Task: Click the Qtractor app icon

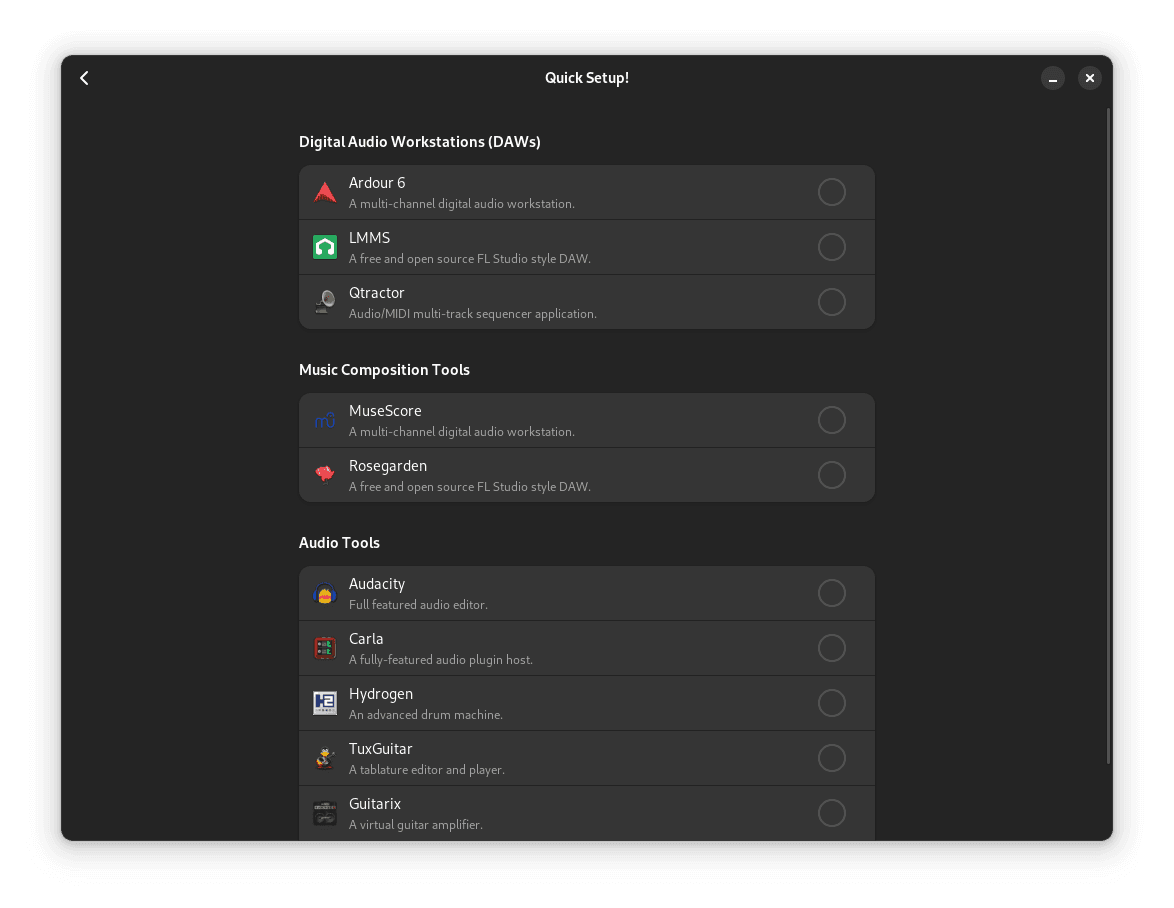Action: click(x=325, y=302)
